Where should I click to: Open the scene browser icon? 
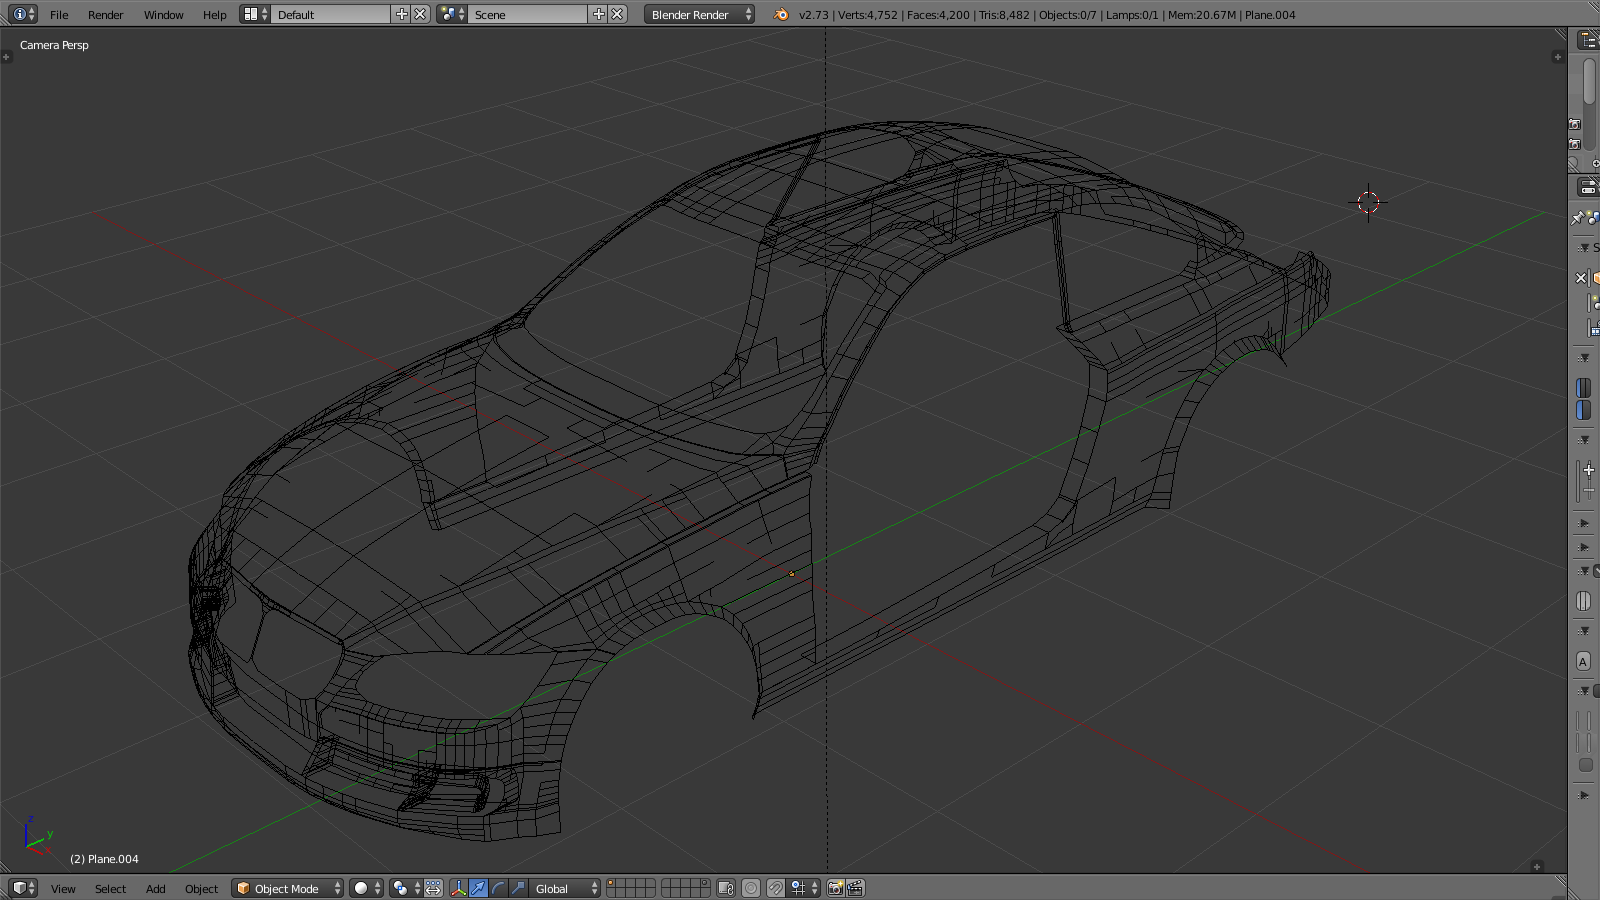[452, 14]
